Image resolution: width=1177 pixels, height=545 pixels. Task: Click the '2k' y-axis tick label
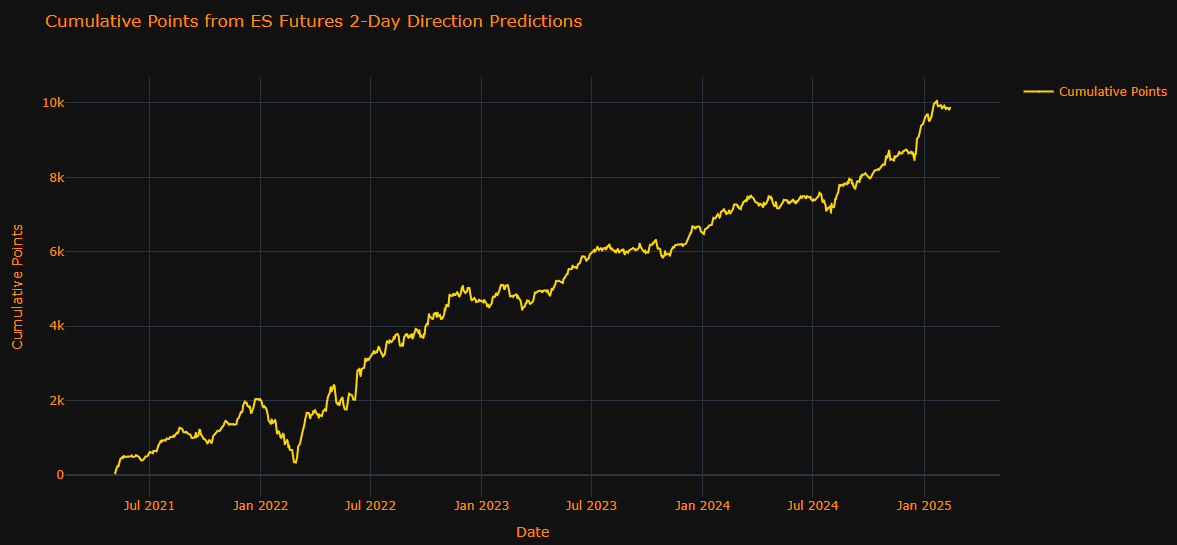[56, 400]
